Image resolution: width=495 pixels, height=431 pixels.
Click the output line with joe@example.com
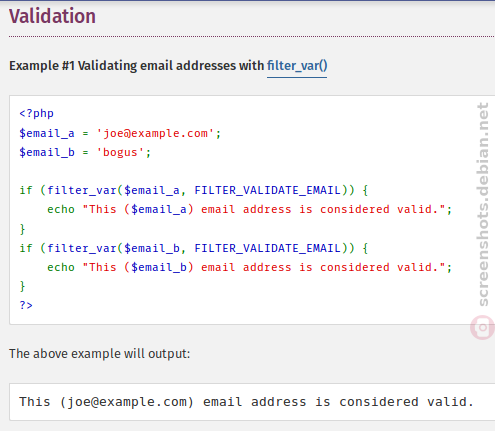246,402
